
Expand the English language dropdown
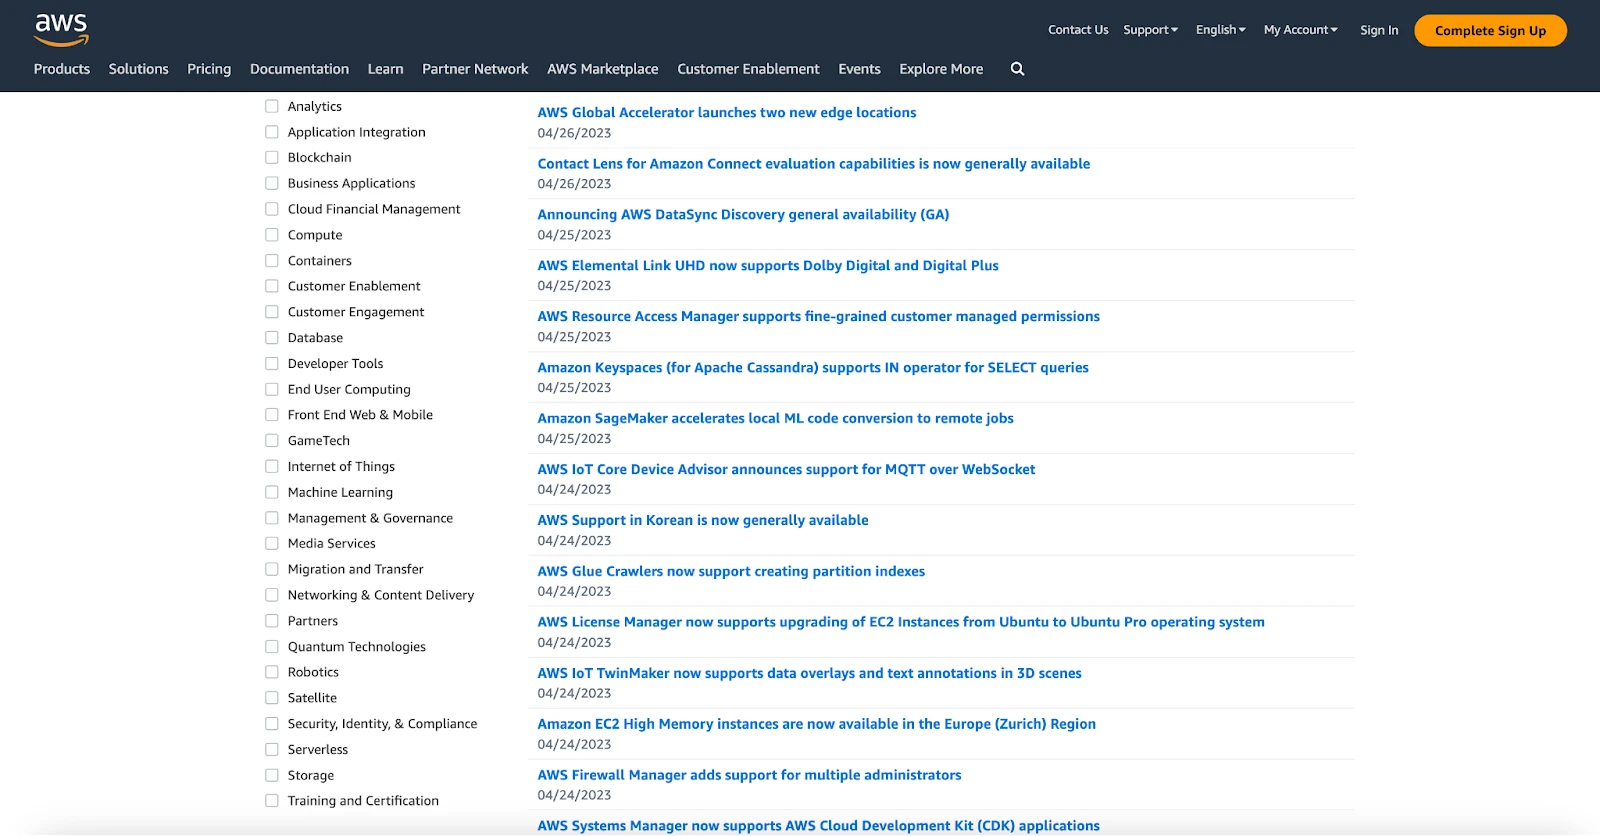point(1220,30)
